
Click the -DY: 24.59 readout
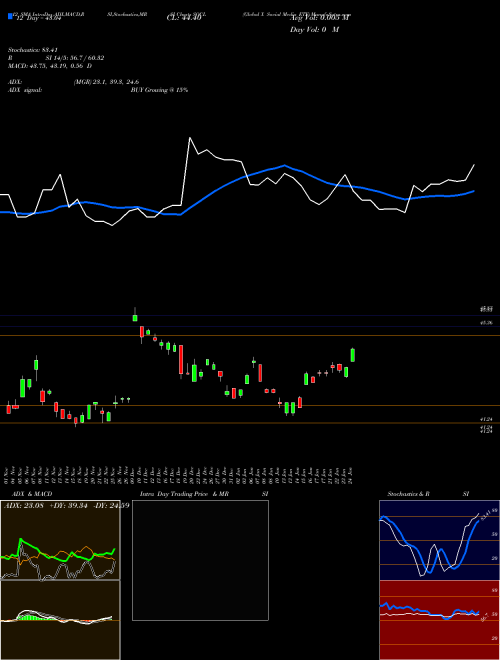pos(112,506)
